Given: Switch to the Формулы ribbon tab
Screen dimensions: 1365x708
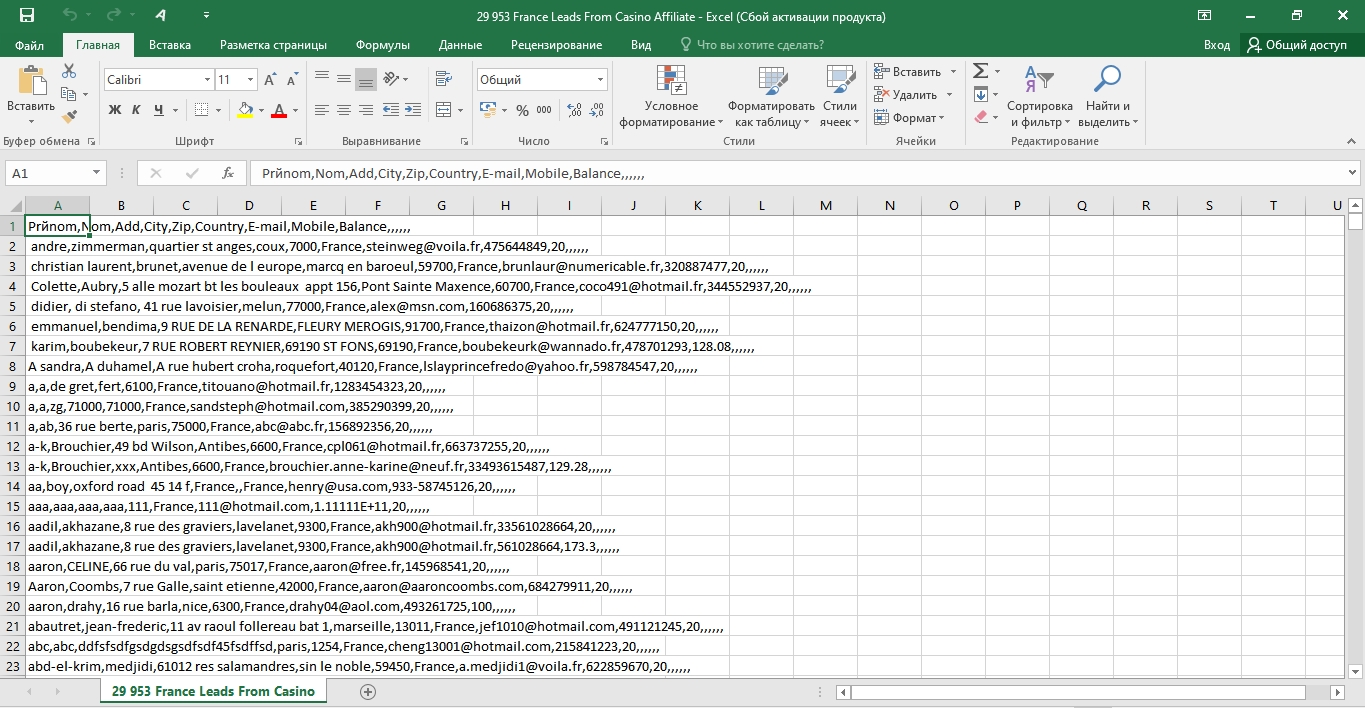Looking at the screenshot, I should pyautogui.click(x=382, y=45).
